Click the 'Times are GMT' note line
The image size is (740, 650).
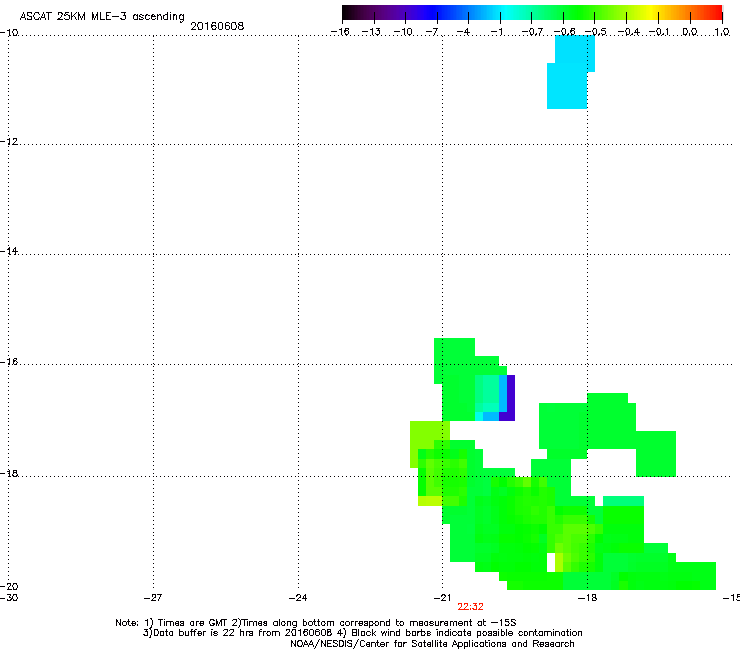[316, 623]
